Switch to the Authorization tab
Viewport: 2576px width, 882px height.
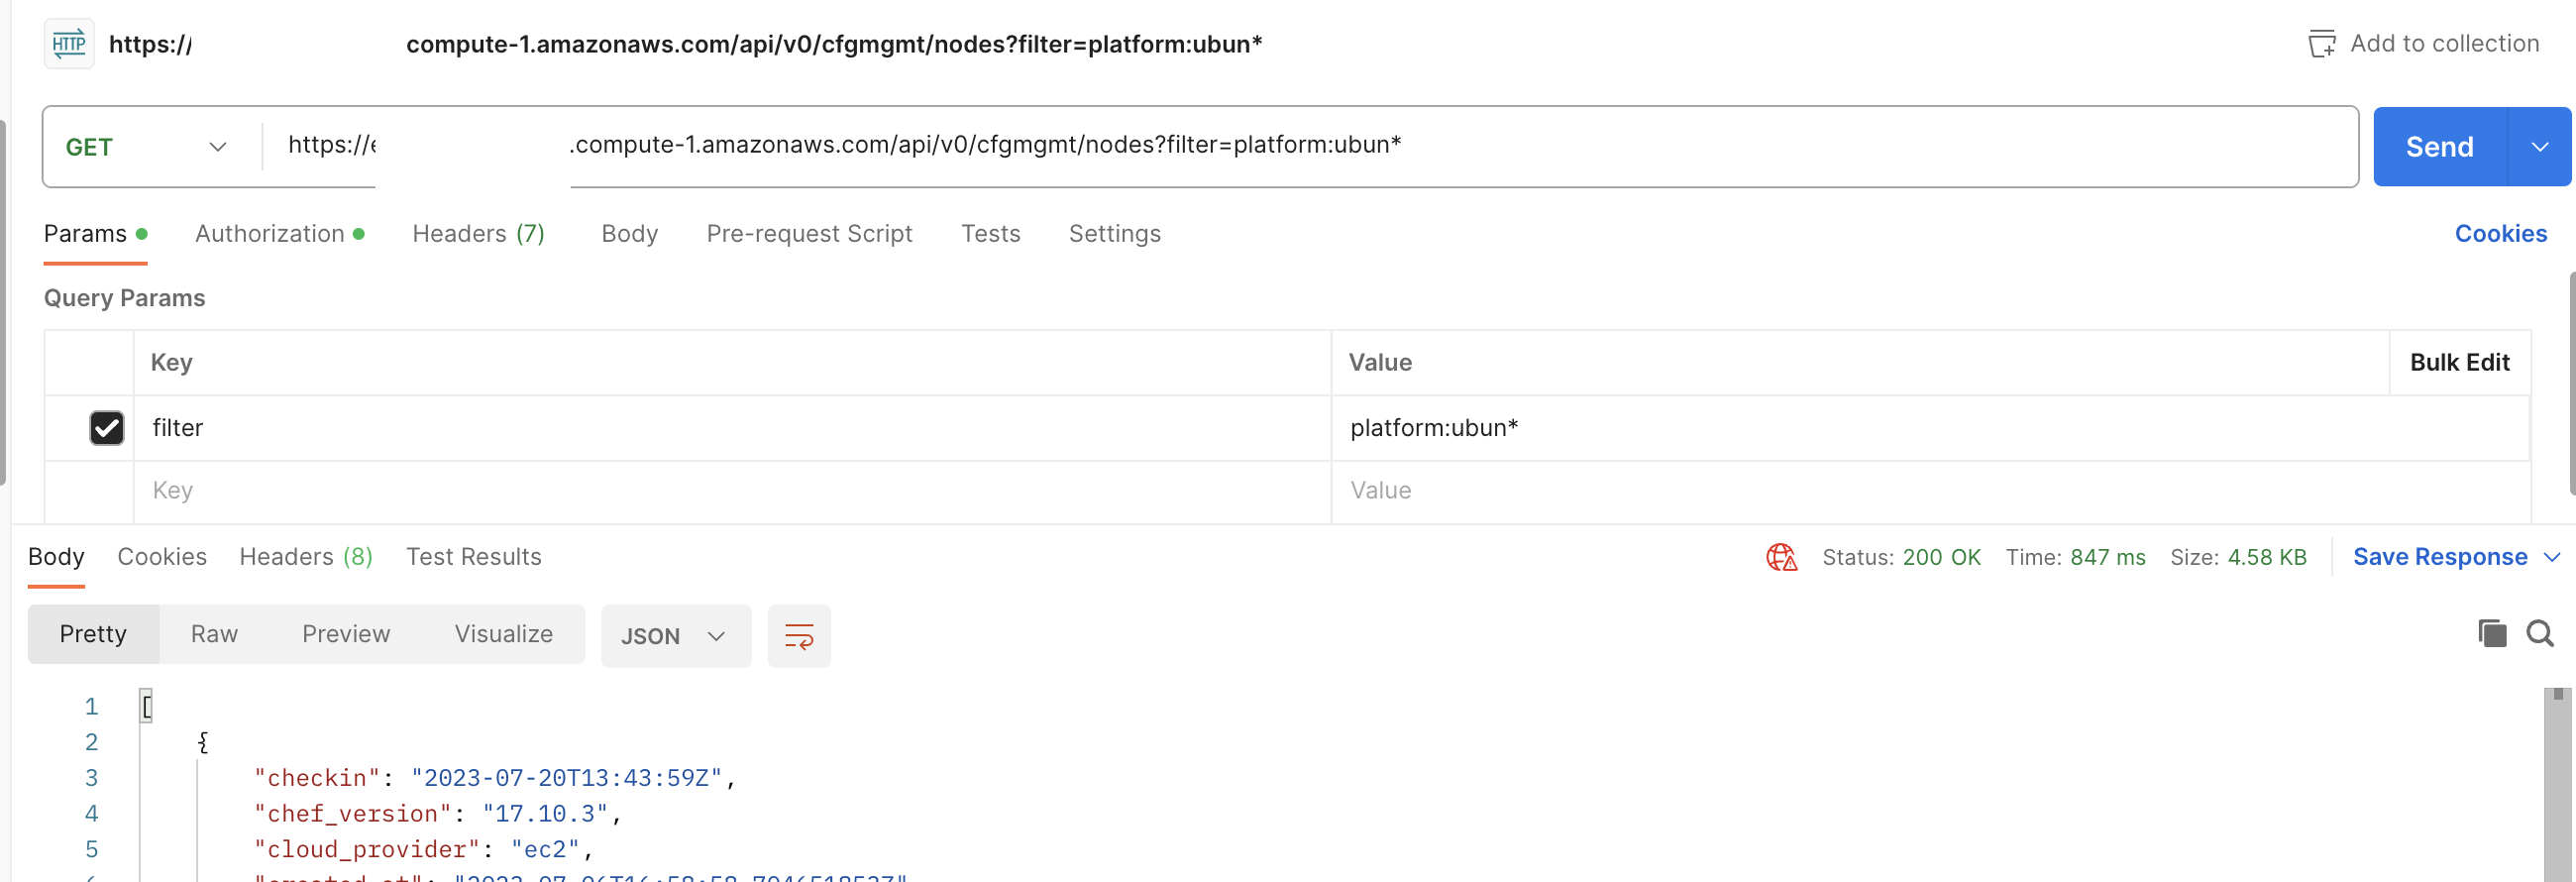(x=280, y=234)
